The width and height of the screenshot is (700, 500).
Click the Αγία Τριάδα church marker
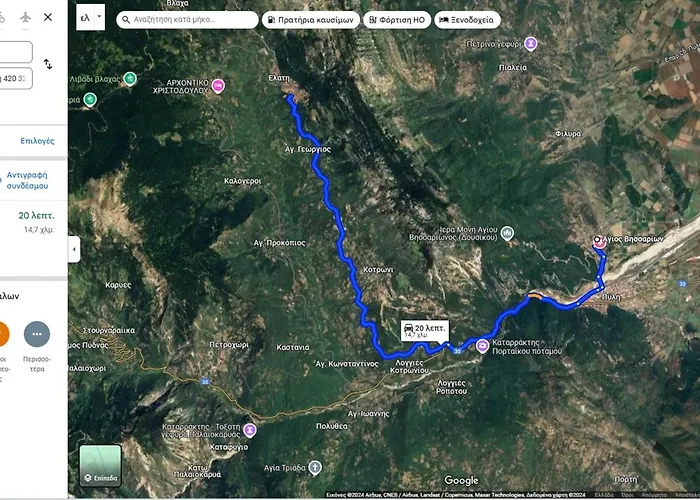tap(315, 467)
